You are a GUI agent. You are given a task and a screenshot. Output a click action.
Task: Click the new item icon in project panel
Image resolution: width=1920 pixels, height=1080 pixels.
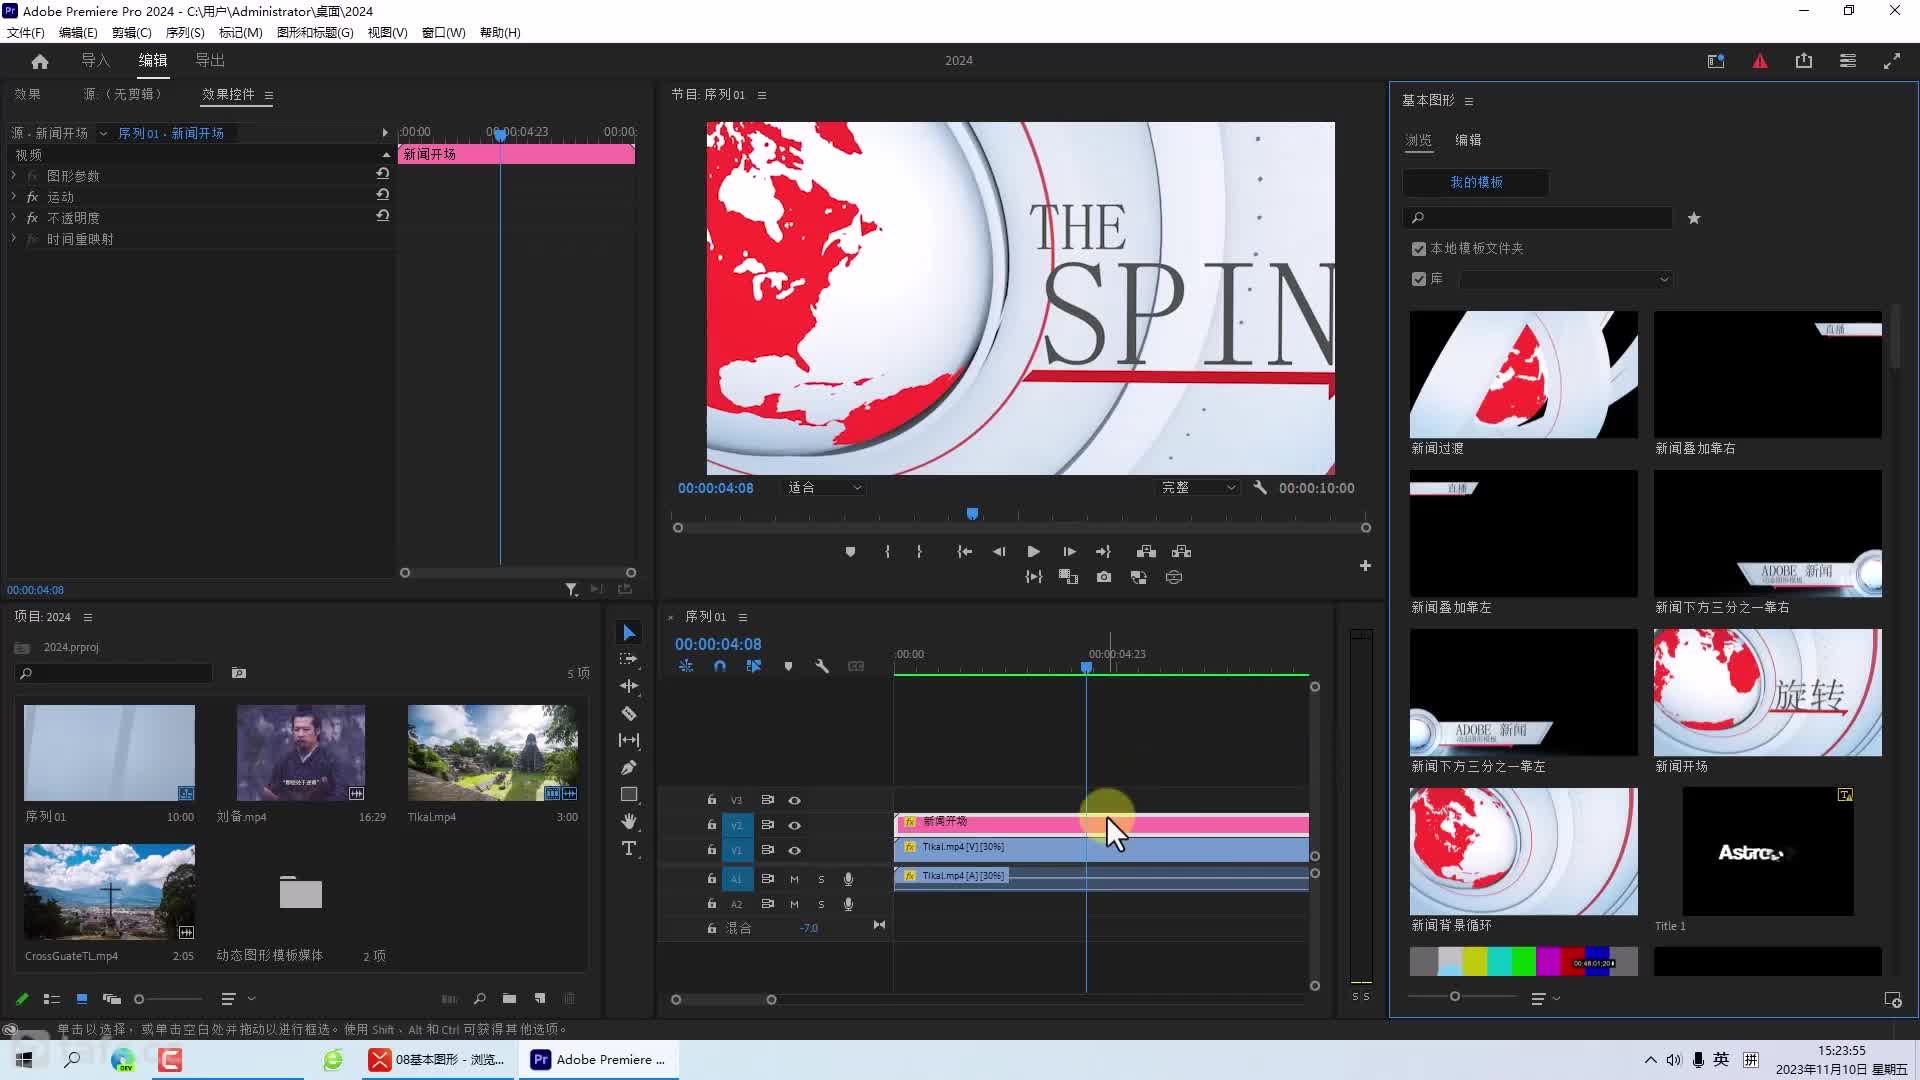tap(540, 998)
